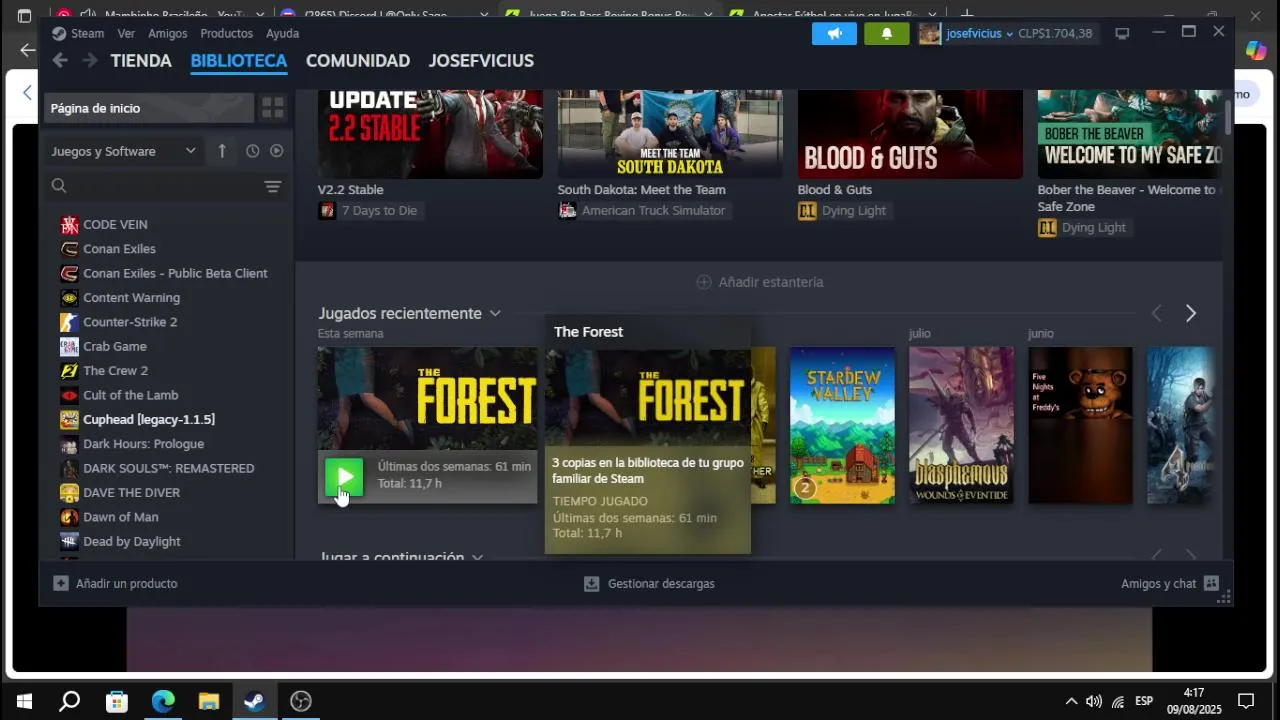This screenshot has width=1280, height=720.
Task: Open File Explorer from the taskbar
Action: coord(208,702)
